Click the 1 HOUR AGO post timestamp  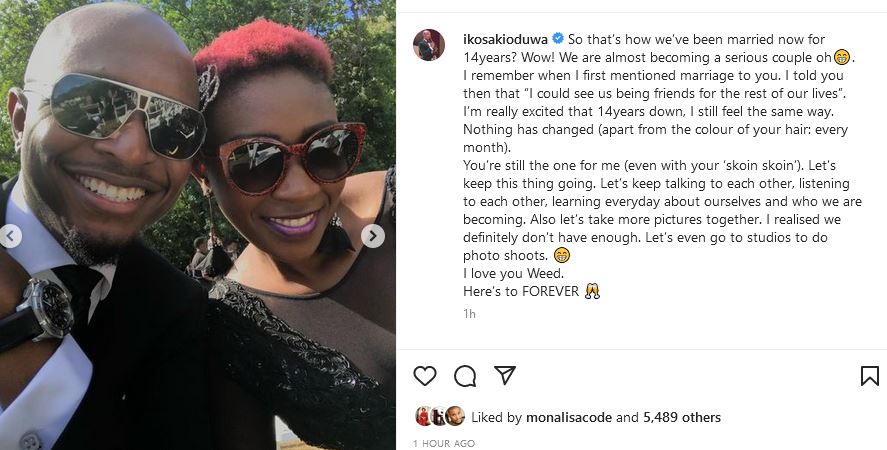tap(444, 443)
